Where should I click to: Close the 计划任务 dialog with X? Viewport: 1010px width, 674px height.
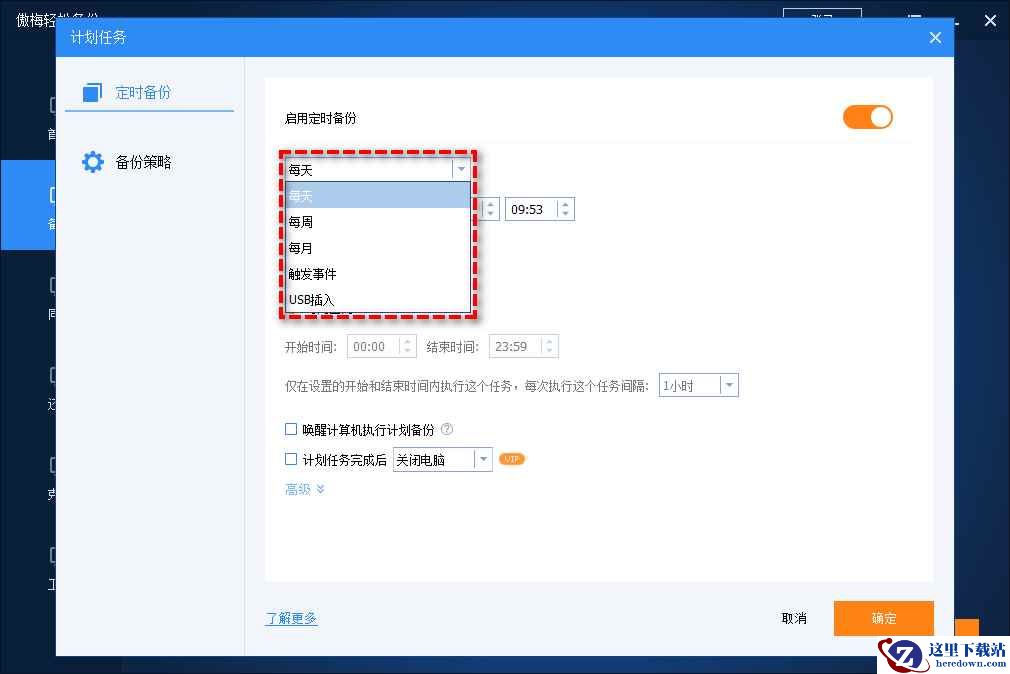935,38
